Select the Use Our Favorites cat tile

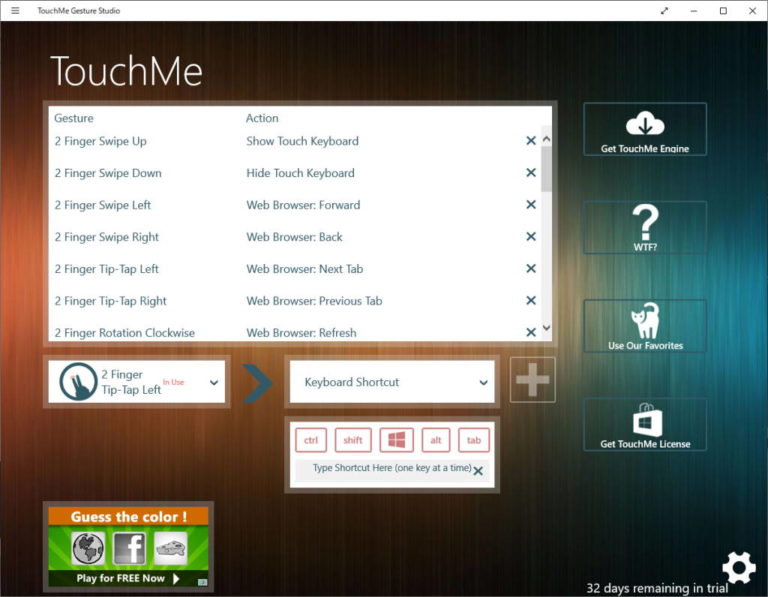pos(645,326)
